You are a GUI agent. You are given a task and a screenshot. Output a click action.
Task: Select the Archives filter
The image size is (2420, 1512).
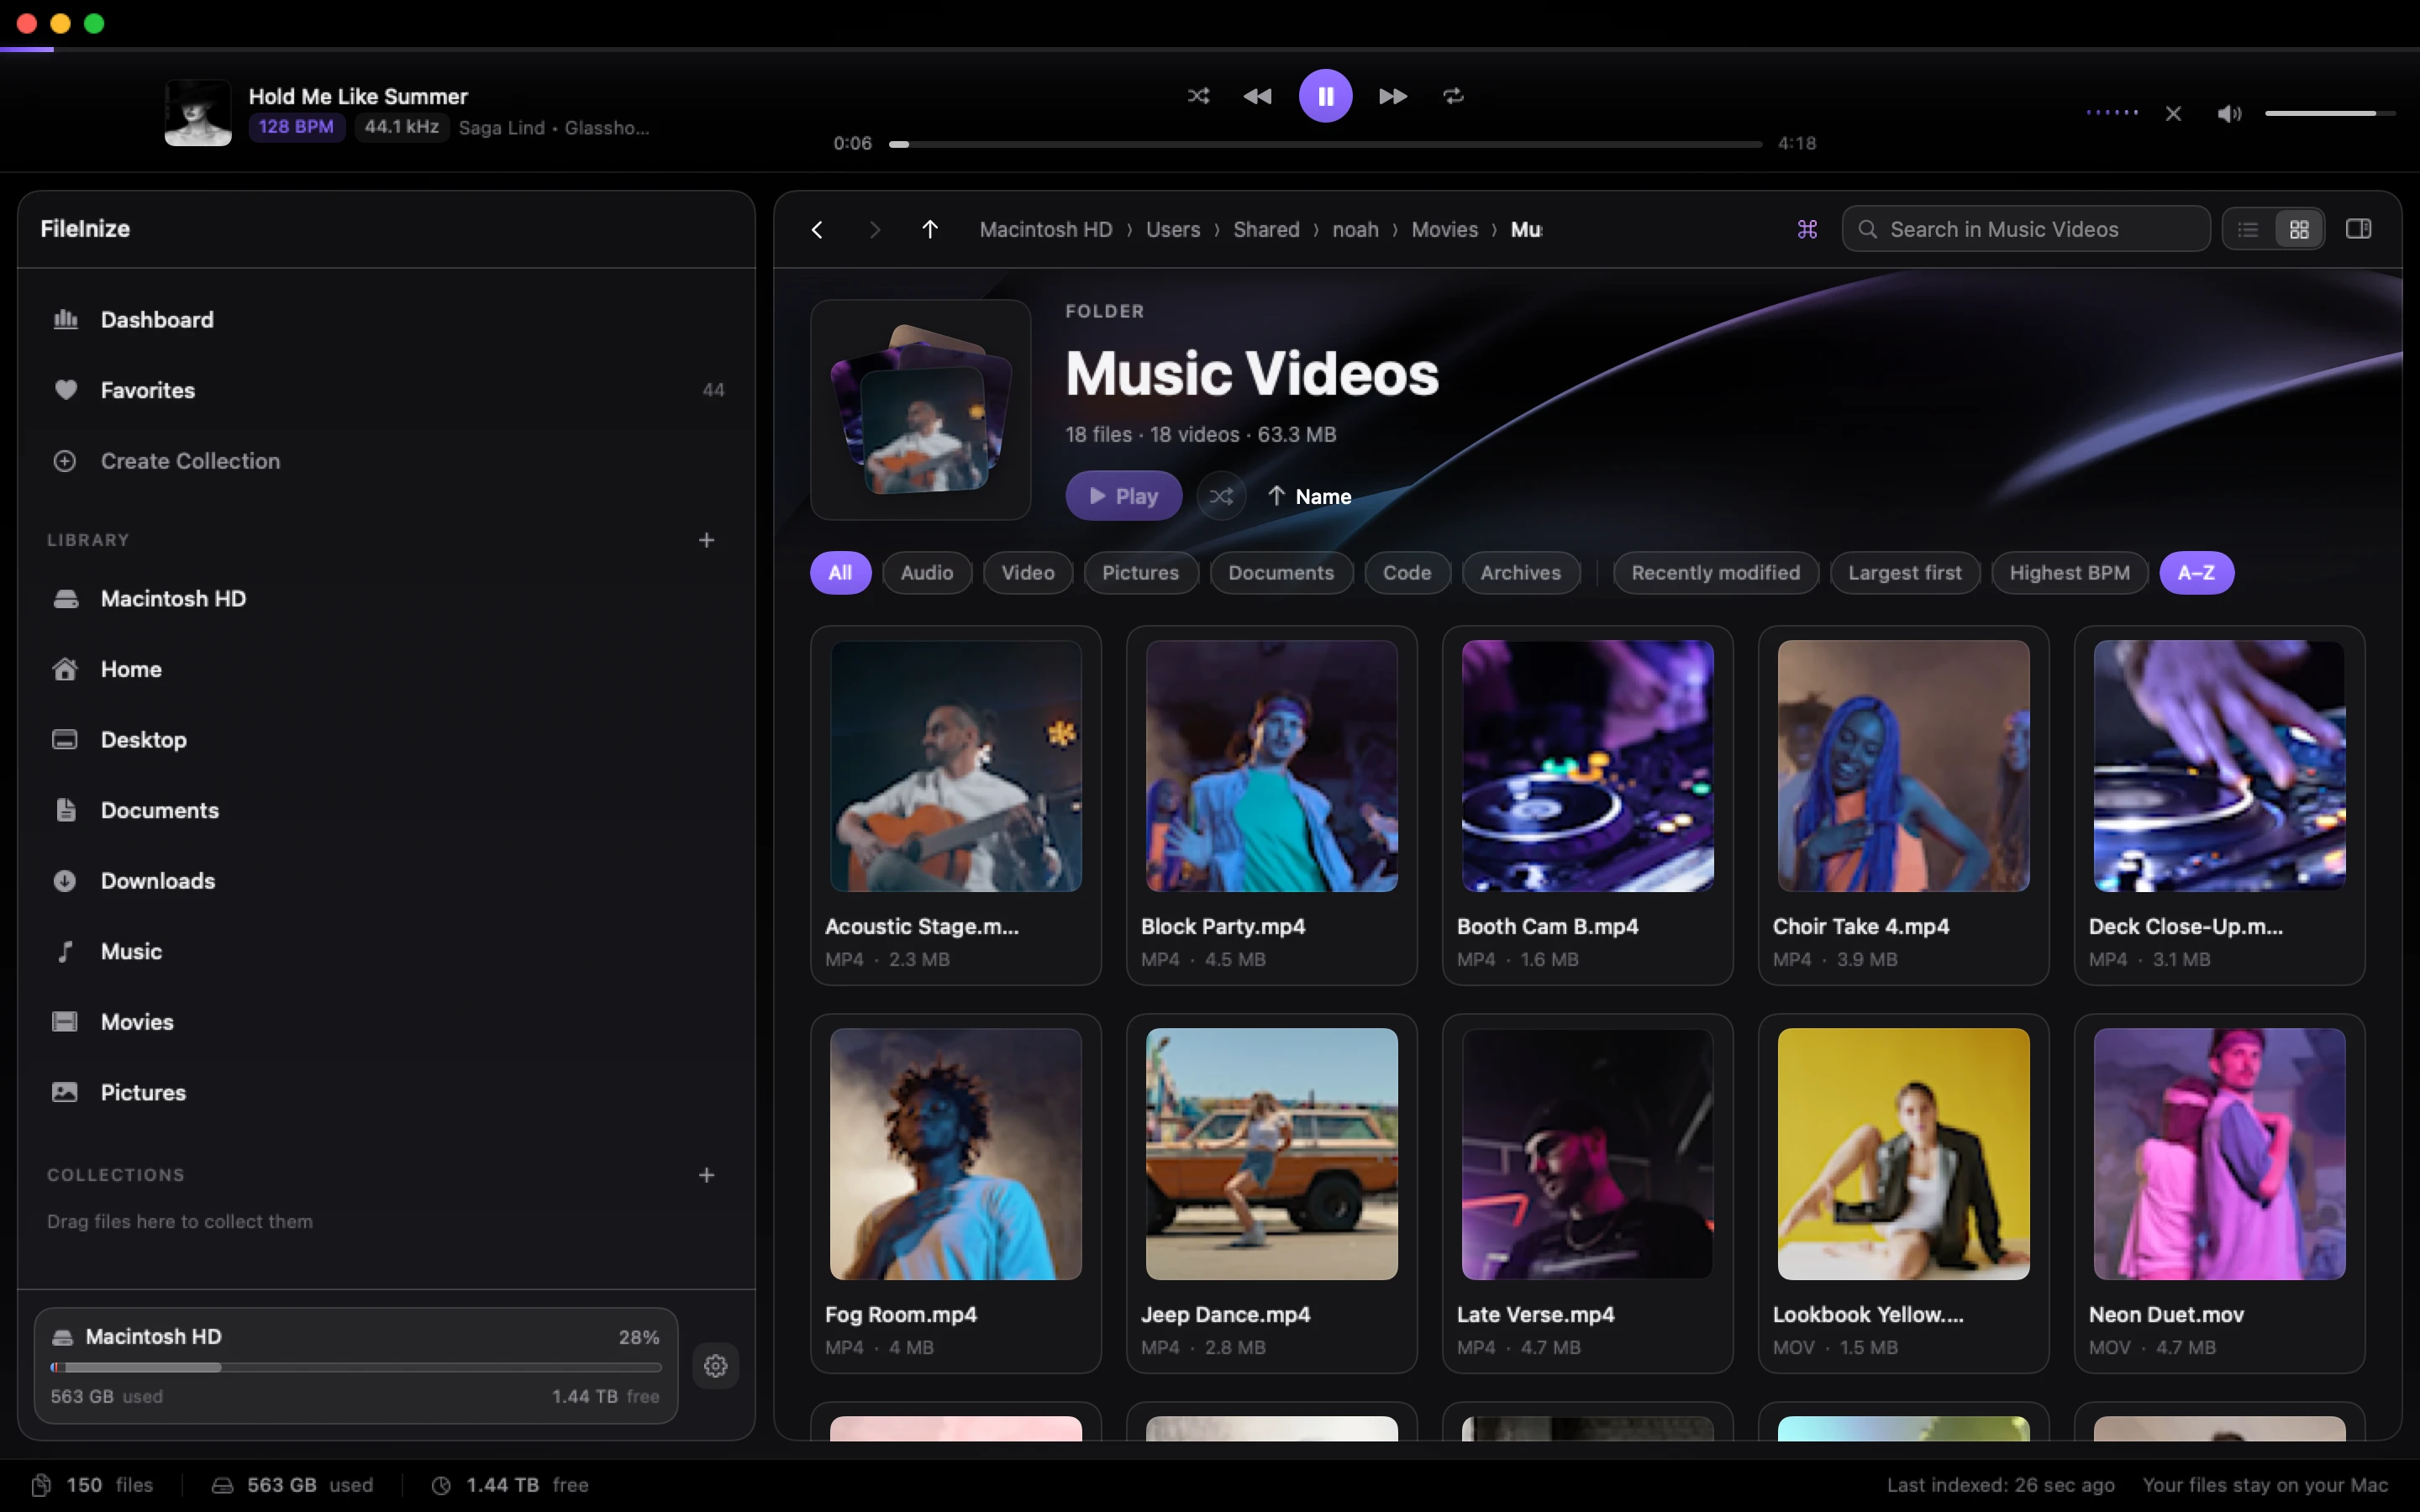pos(1521,573)
